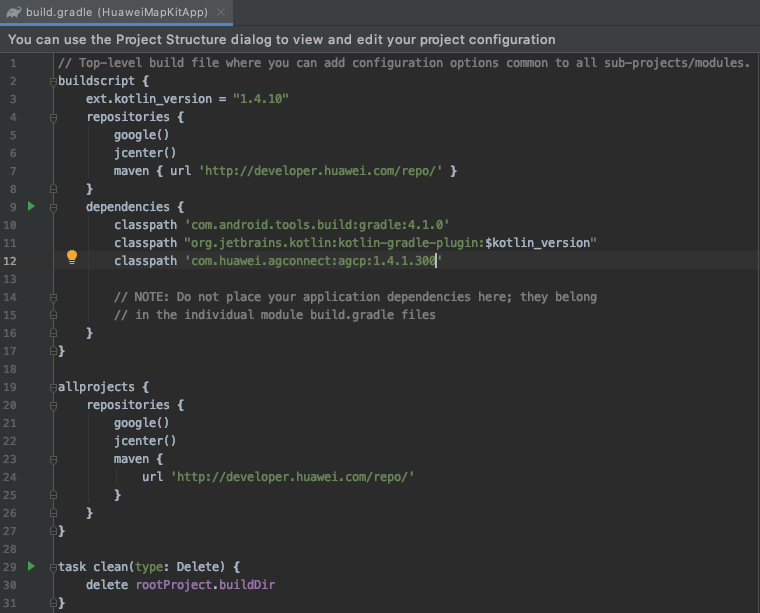The height and width of the screenshot is (613, 760).
Task: Click the NOTE comment on line 14
Action: click(x=355, y=297)
